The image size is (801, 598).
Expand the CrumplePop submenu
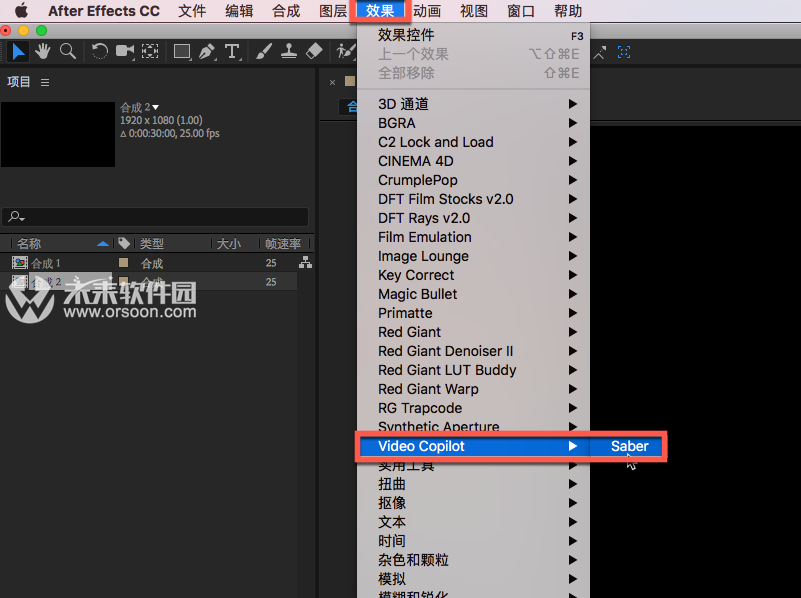[x=474, y=180]
